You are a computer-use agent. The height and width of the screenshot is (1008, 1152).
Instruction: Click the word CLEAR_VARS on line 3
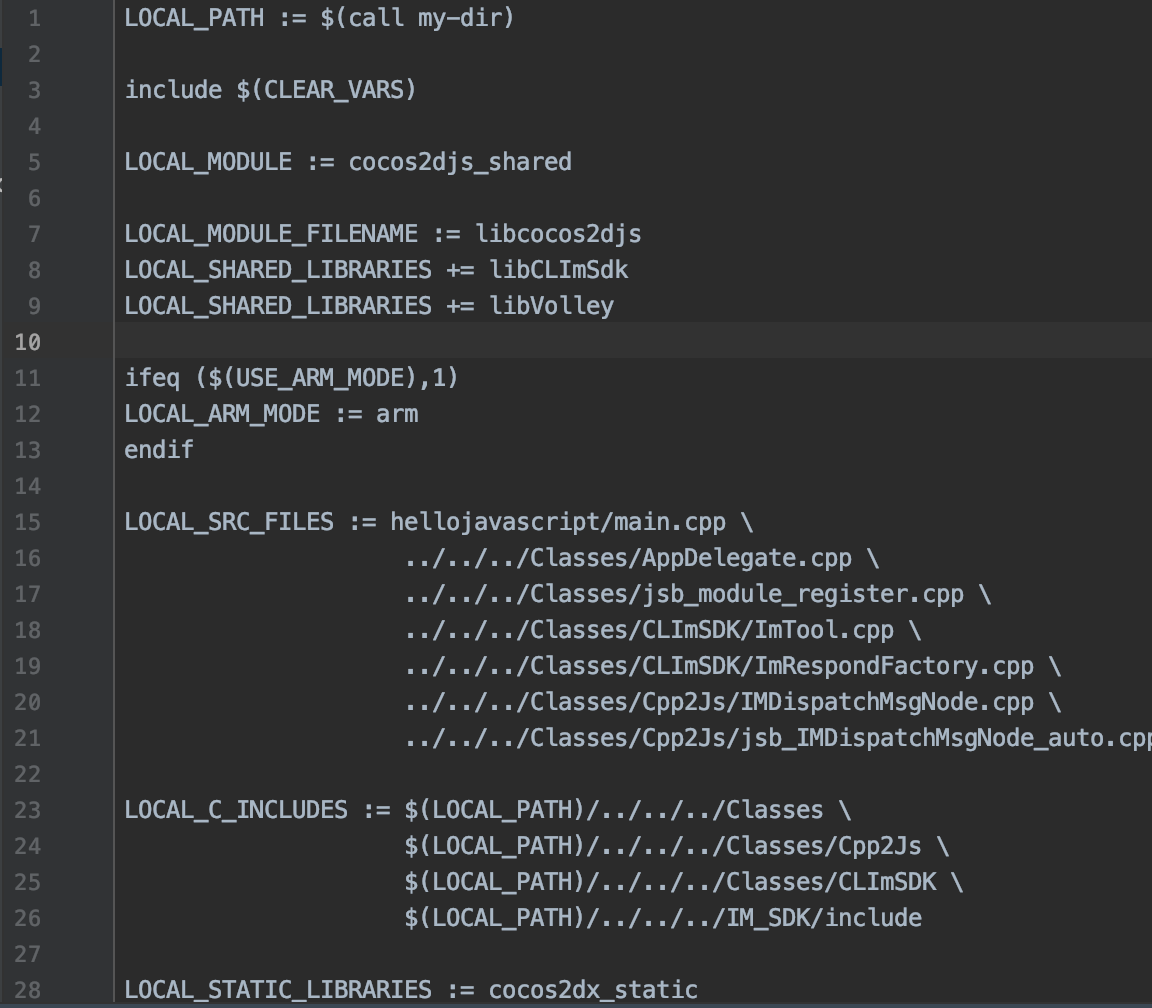coord(334,90)
